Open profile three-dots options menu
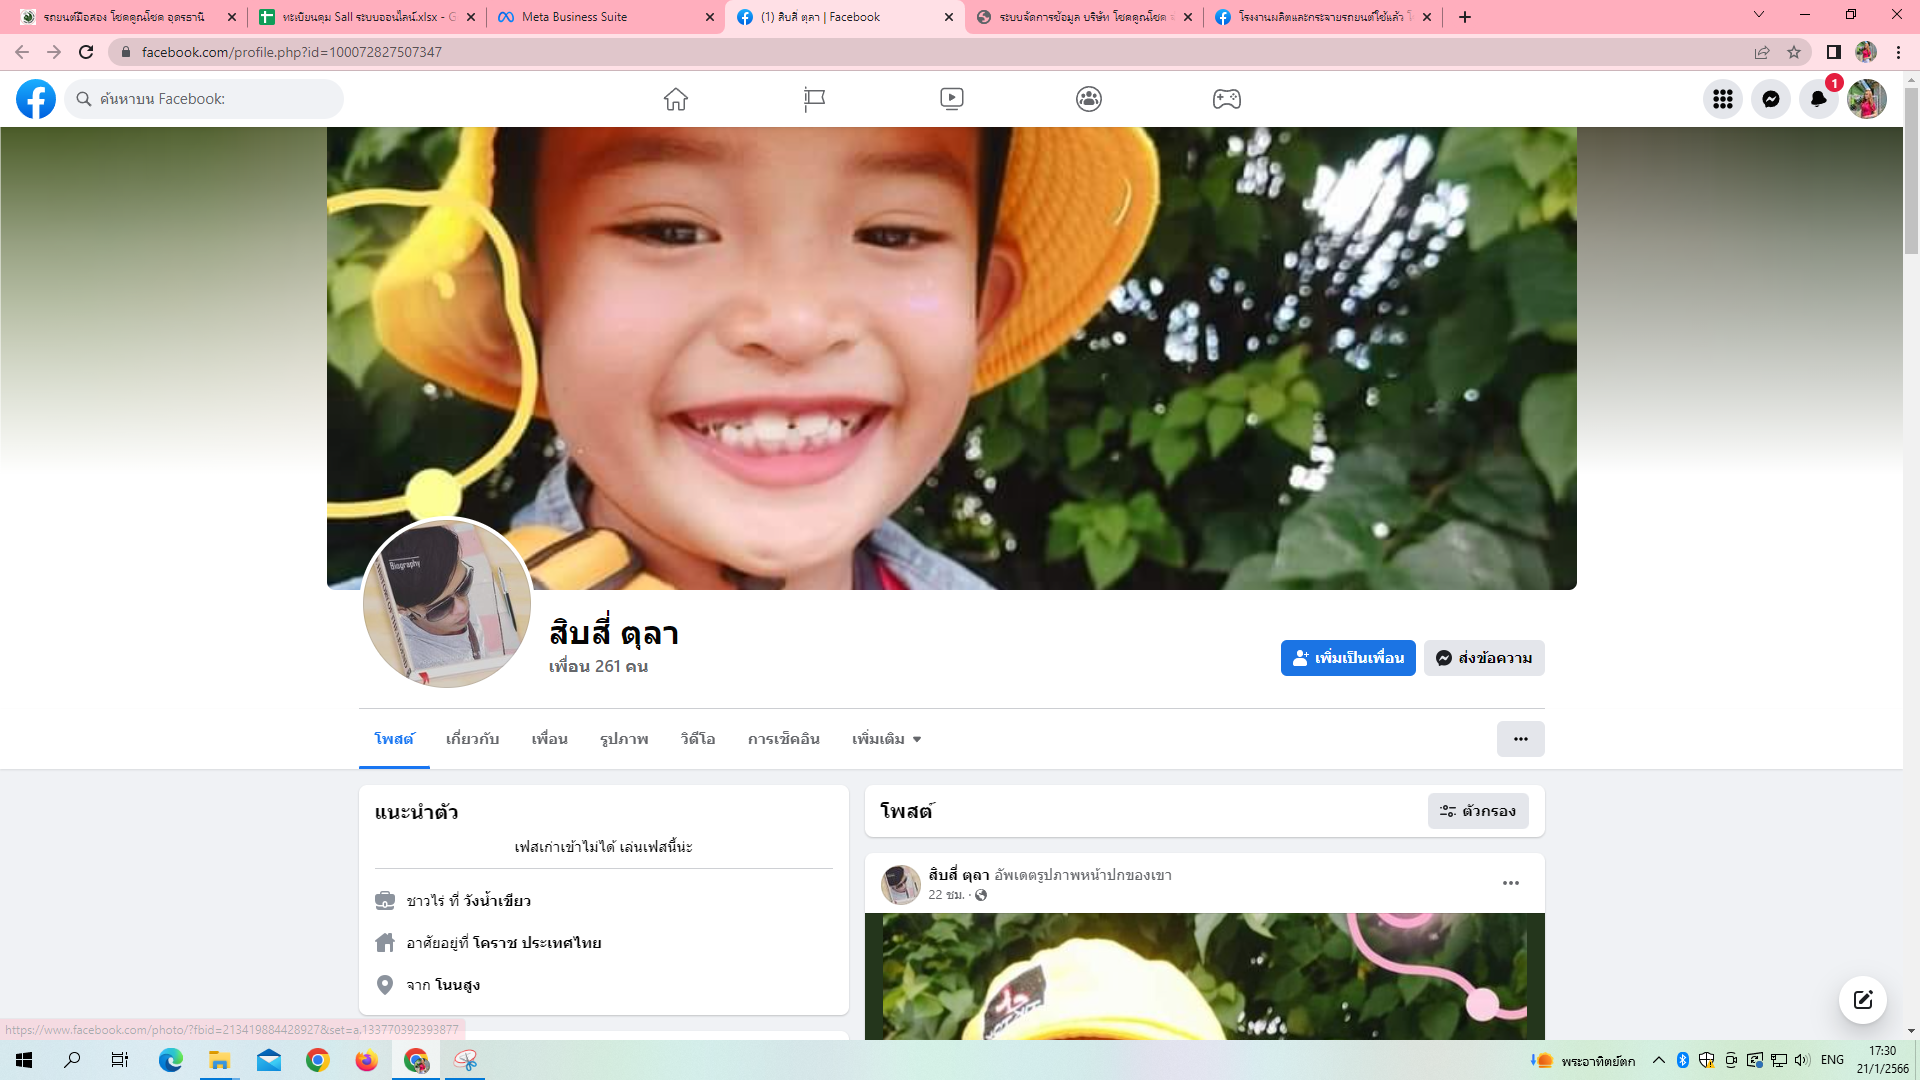1920x1080 pixels. (1520, 739)
